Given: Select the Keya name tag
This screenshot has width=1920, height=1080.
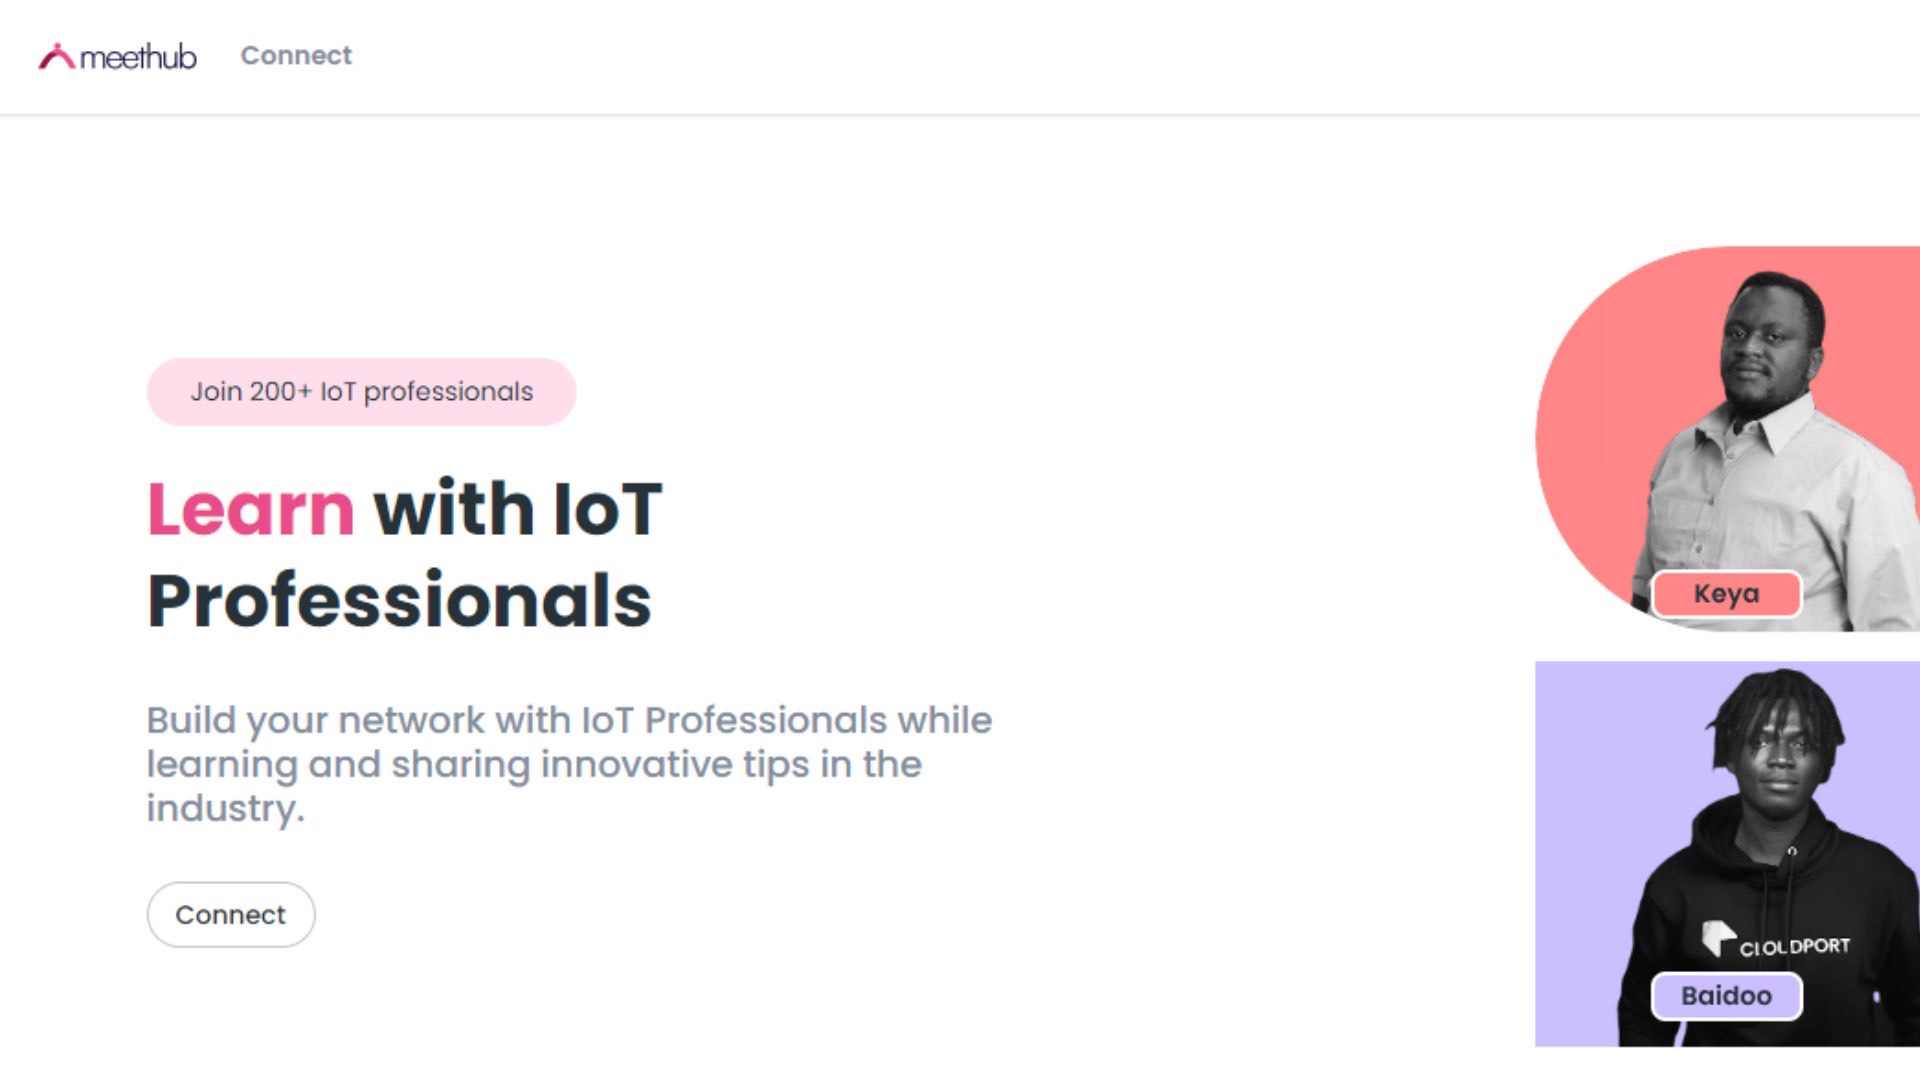Looking at the screenshot, I should coord(1726,594).
